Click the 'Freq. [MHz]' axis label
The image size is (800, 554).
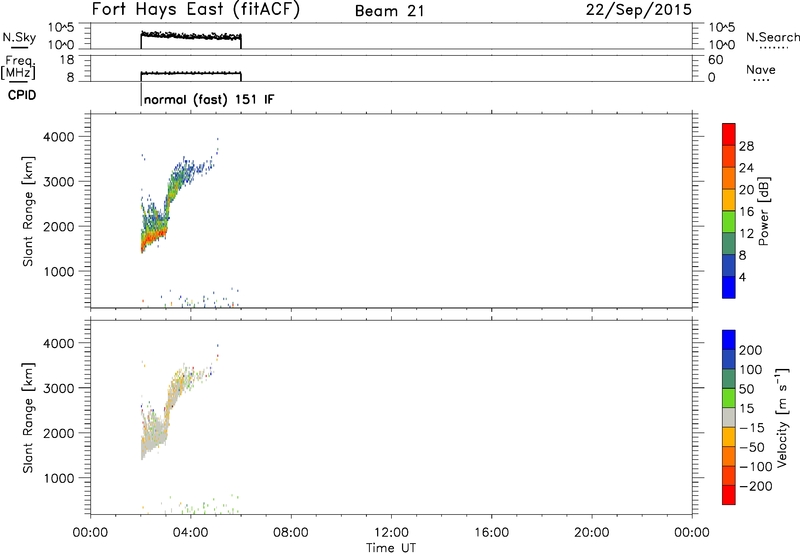18,67
